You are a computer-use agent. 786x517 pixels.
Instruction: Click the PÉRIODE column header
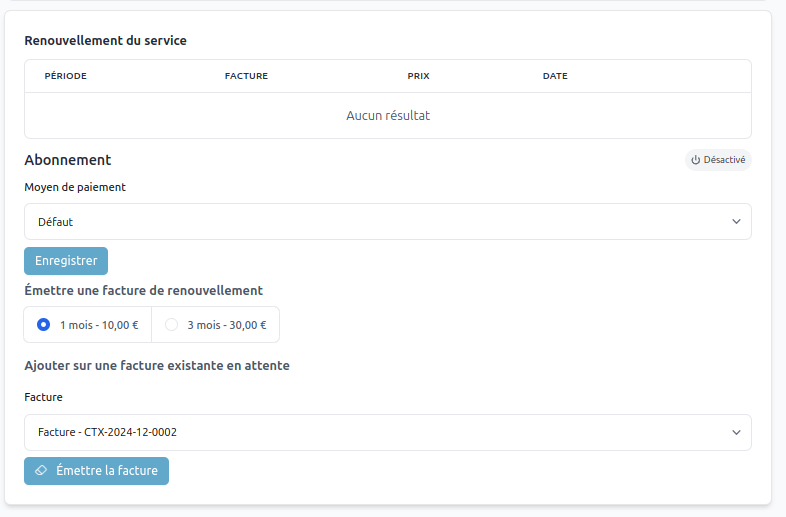[x=66, y=76]
